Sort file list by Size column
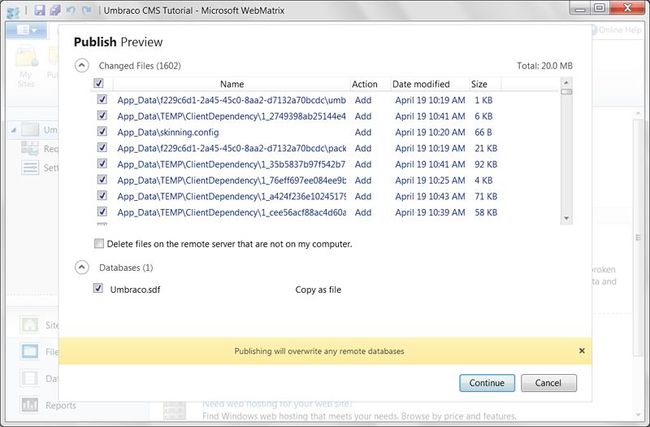The image size is (650, 427). tap(479, 84)
